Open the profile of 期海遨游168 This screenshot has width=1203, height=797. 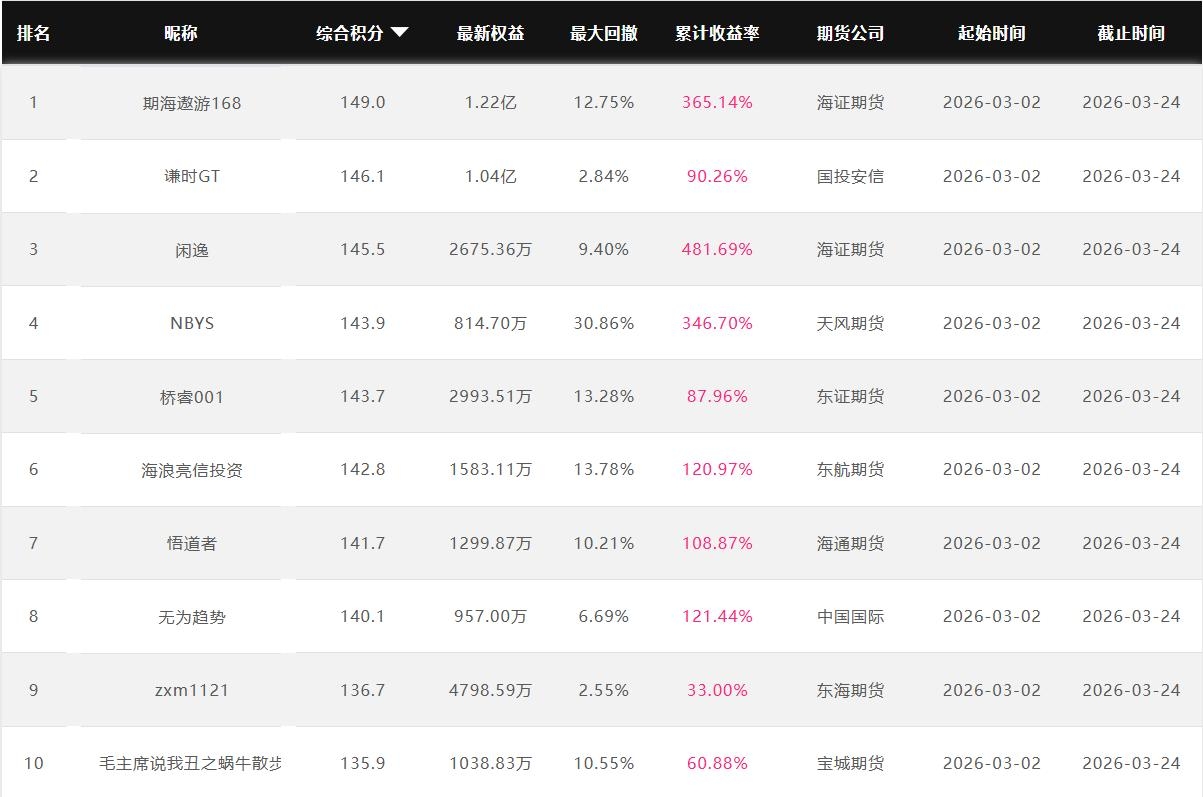(x=192, y=103)
